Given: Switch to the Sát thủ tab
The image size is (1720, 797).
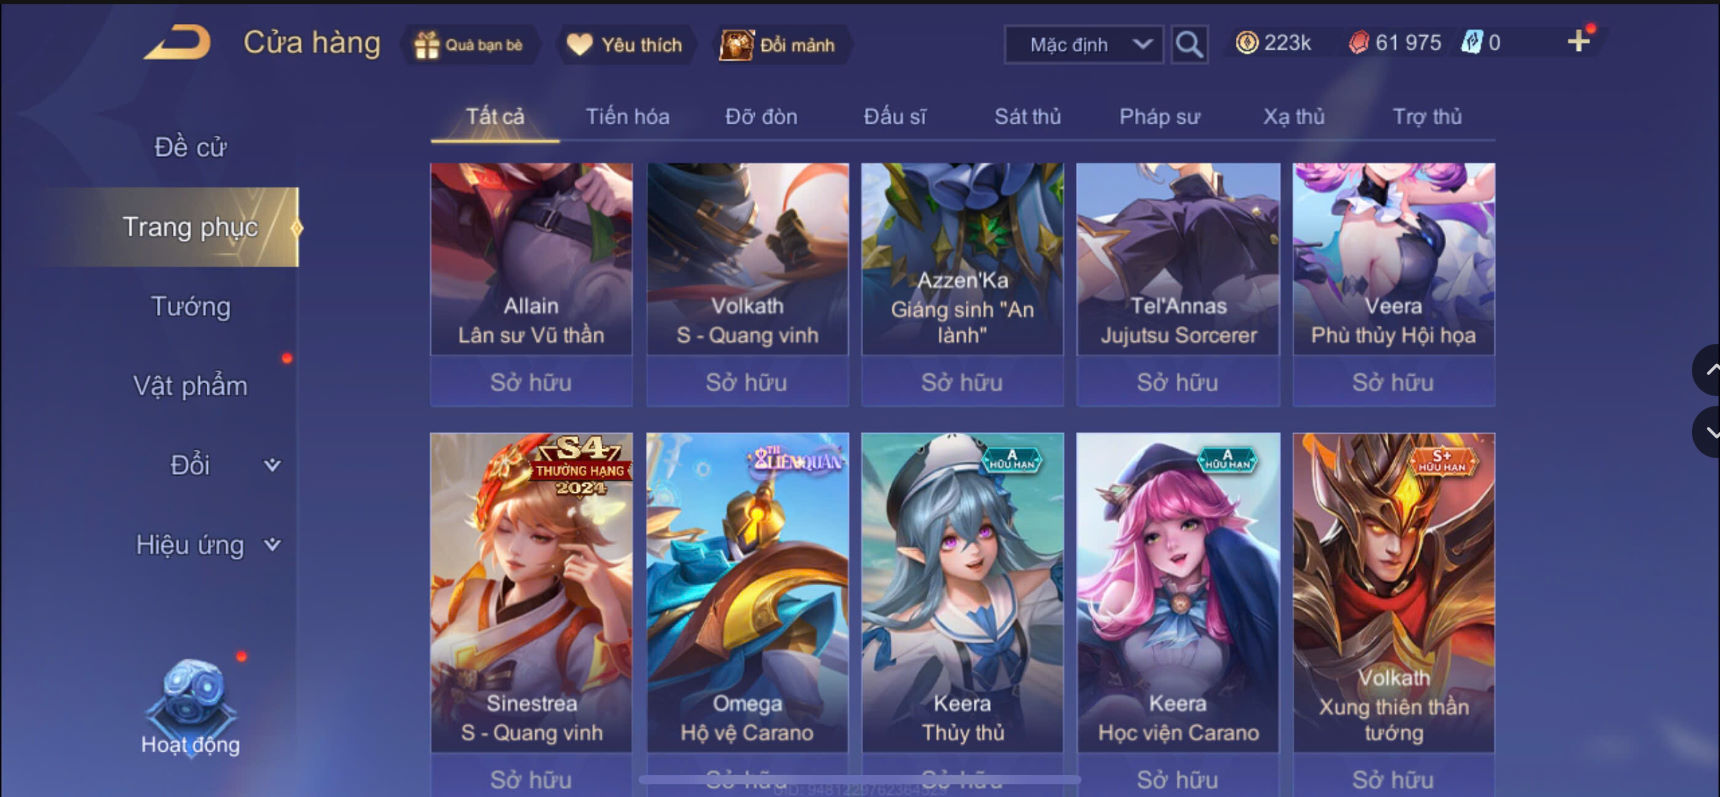Looking at the screenshot, I should (1027, 117).
